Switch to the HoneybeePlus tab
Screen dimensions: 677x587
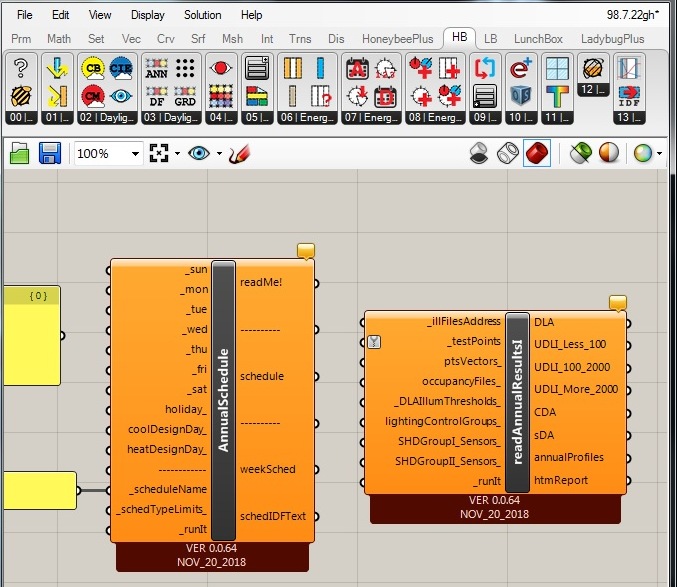(397, 39)
